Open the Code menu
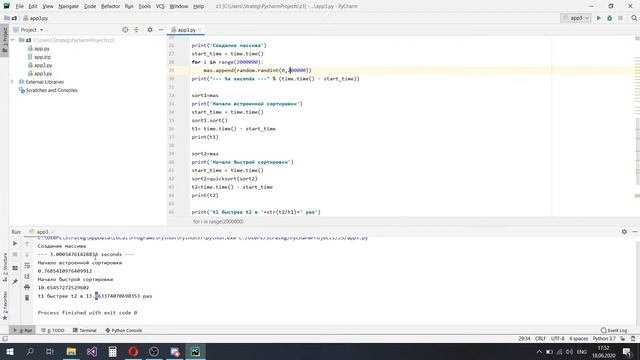Screen dimensions: 640x360 90,6
